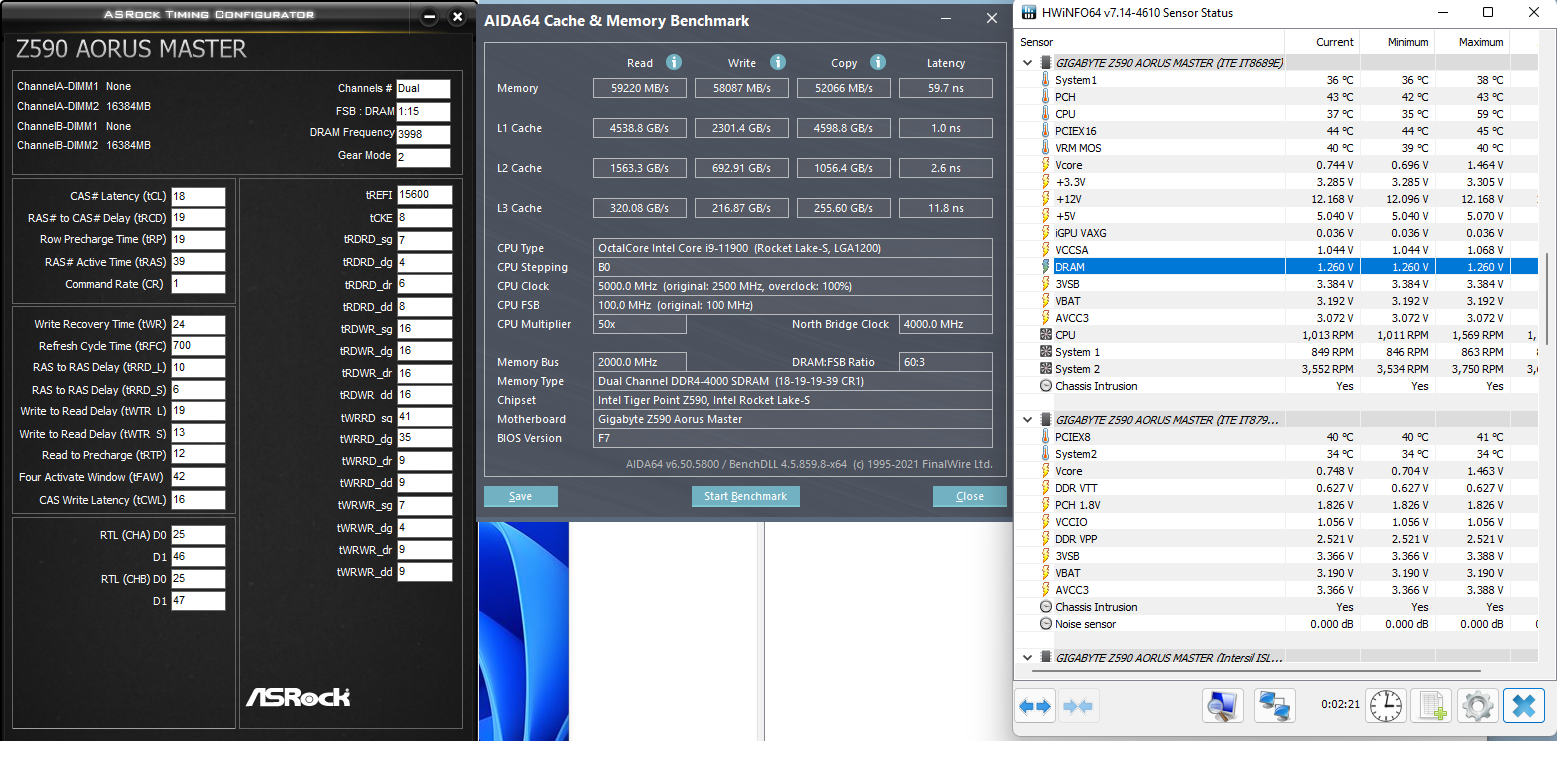Click the Close button in AIDA64 window
Image resolution: width=1557 pixels, height=780 pixels.
tap(970, 496)
